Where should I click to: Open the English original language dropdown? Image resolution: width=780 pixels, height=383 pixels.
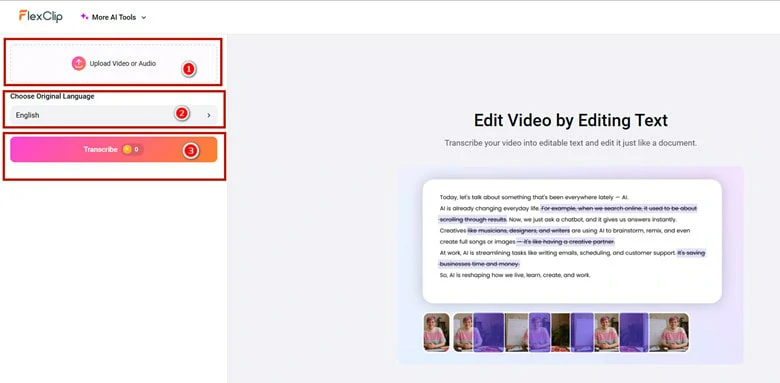point(113,115)
